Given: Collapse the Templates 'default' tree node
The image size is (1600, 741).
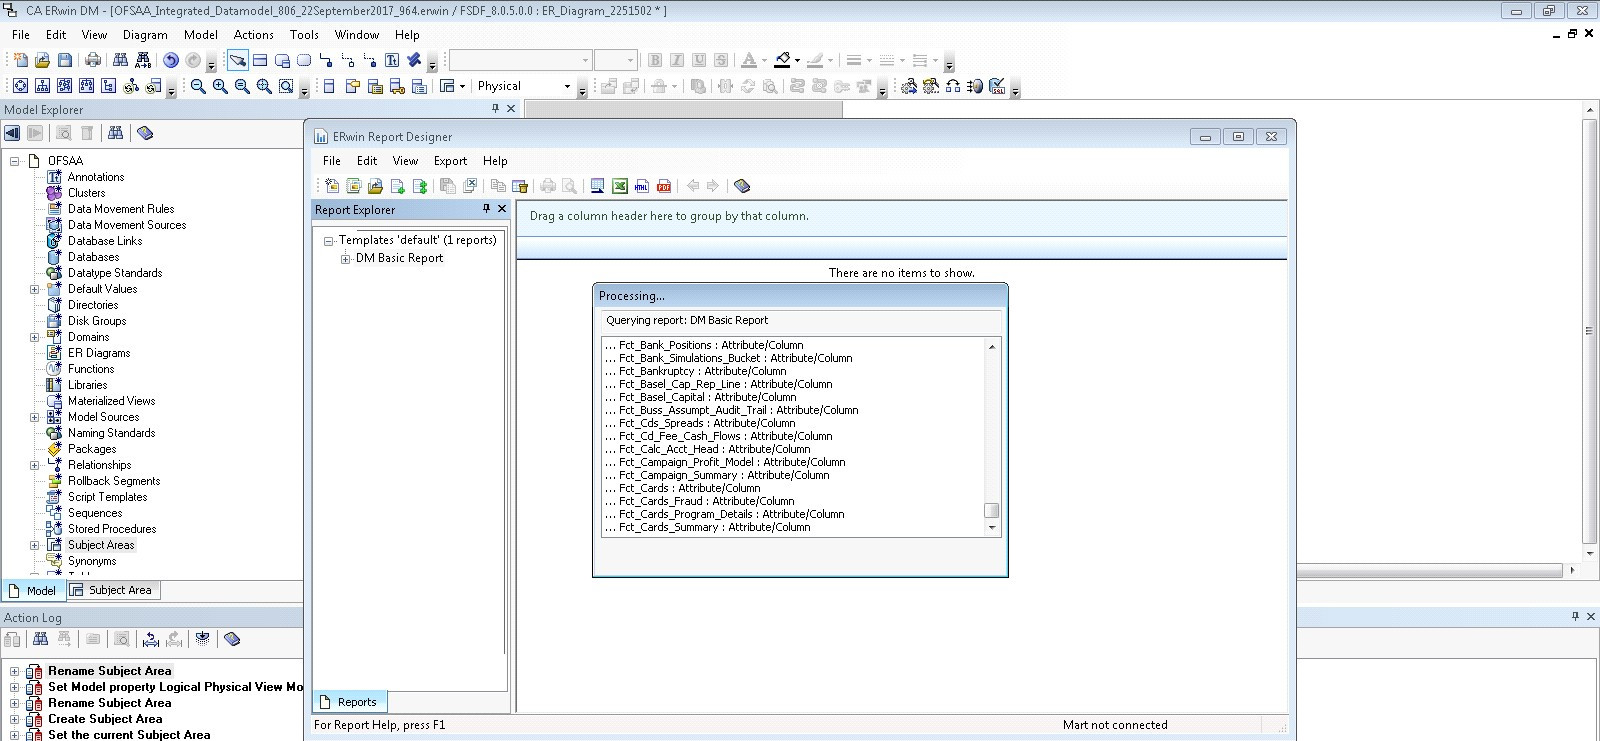Looking at the screenshot, I should pos(328,241).
